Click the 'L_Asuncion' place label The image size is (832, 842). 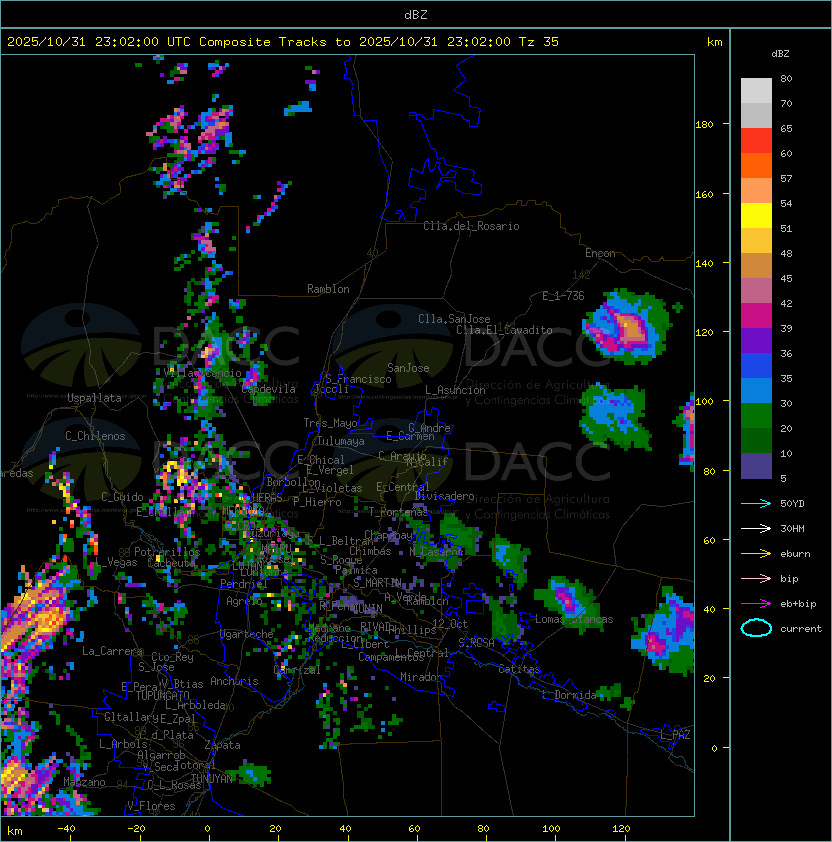[455, 390]
